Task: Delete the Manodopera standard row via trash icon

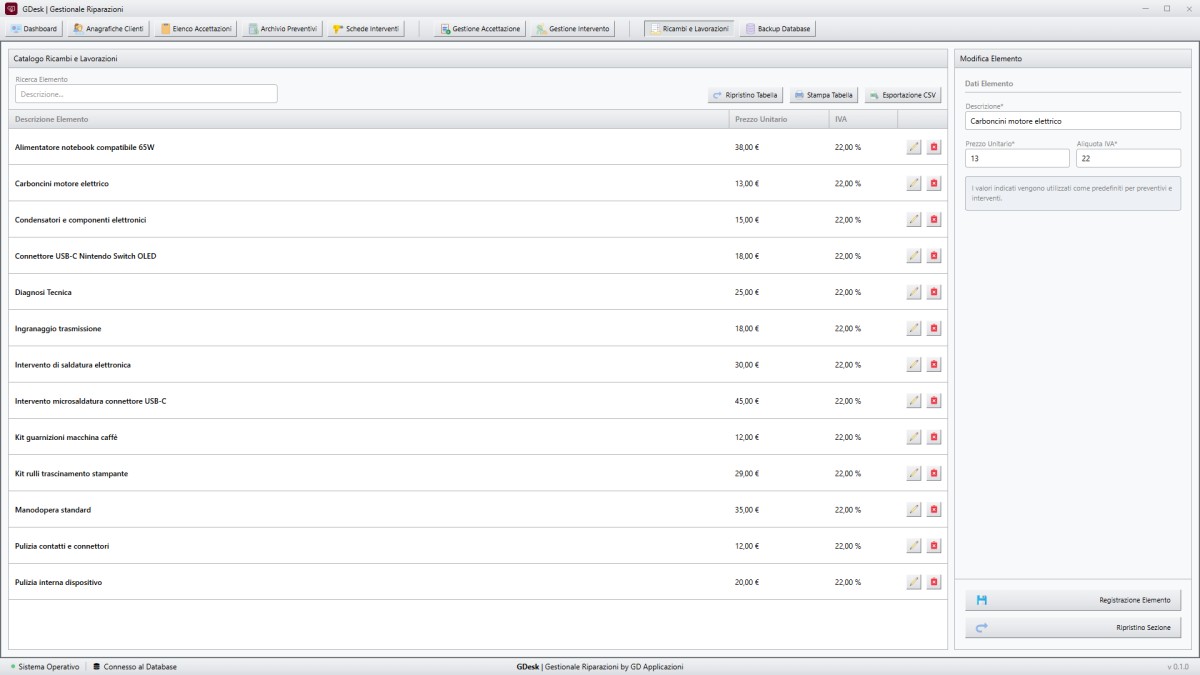Action: coord(934,510)
